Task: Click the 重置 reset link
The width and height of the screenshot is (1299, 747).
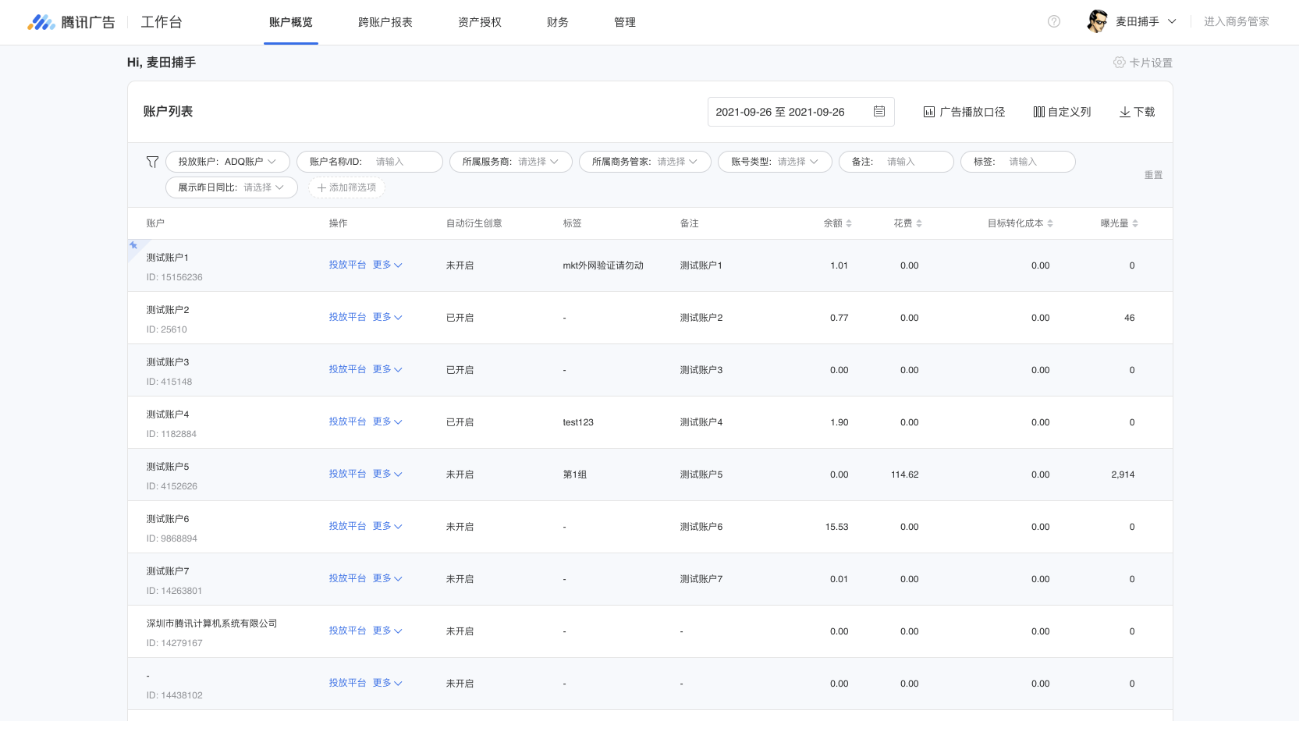Action: click(x=1153, y=175)
